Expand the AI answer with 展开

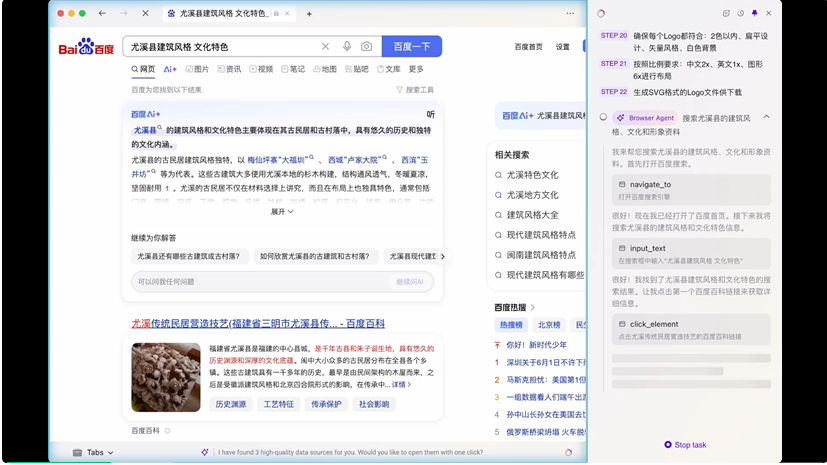coord(282,211)
